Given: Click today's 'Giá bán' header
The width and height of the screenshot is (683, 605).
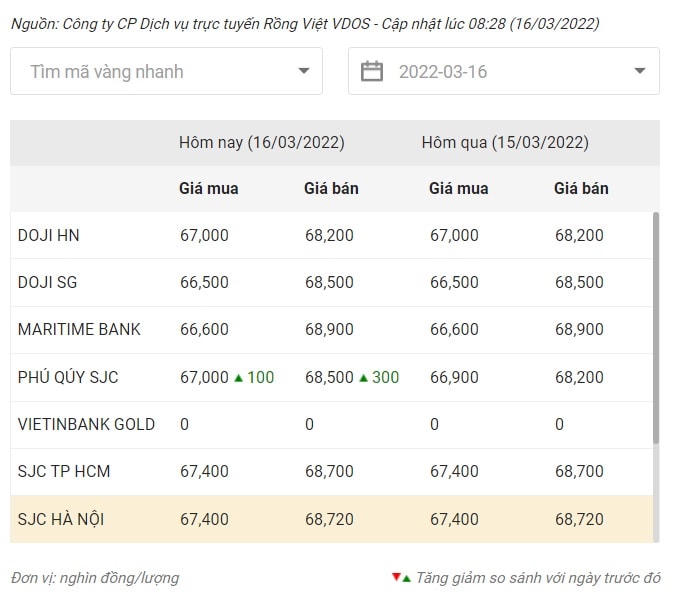Looking at the screenshot, I should click(331, 189).
